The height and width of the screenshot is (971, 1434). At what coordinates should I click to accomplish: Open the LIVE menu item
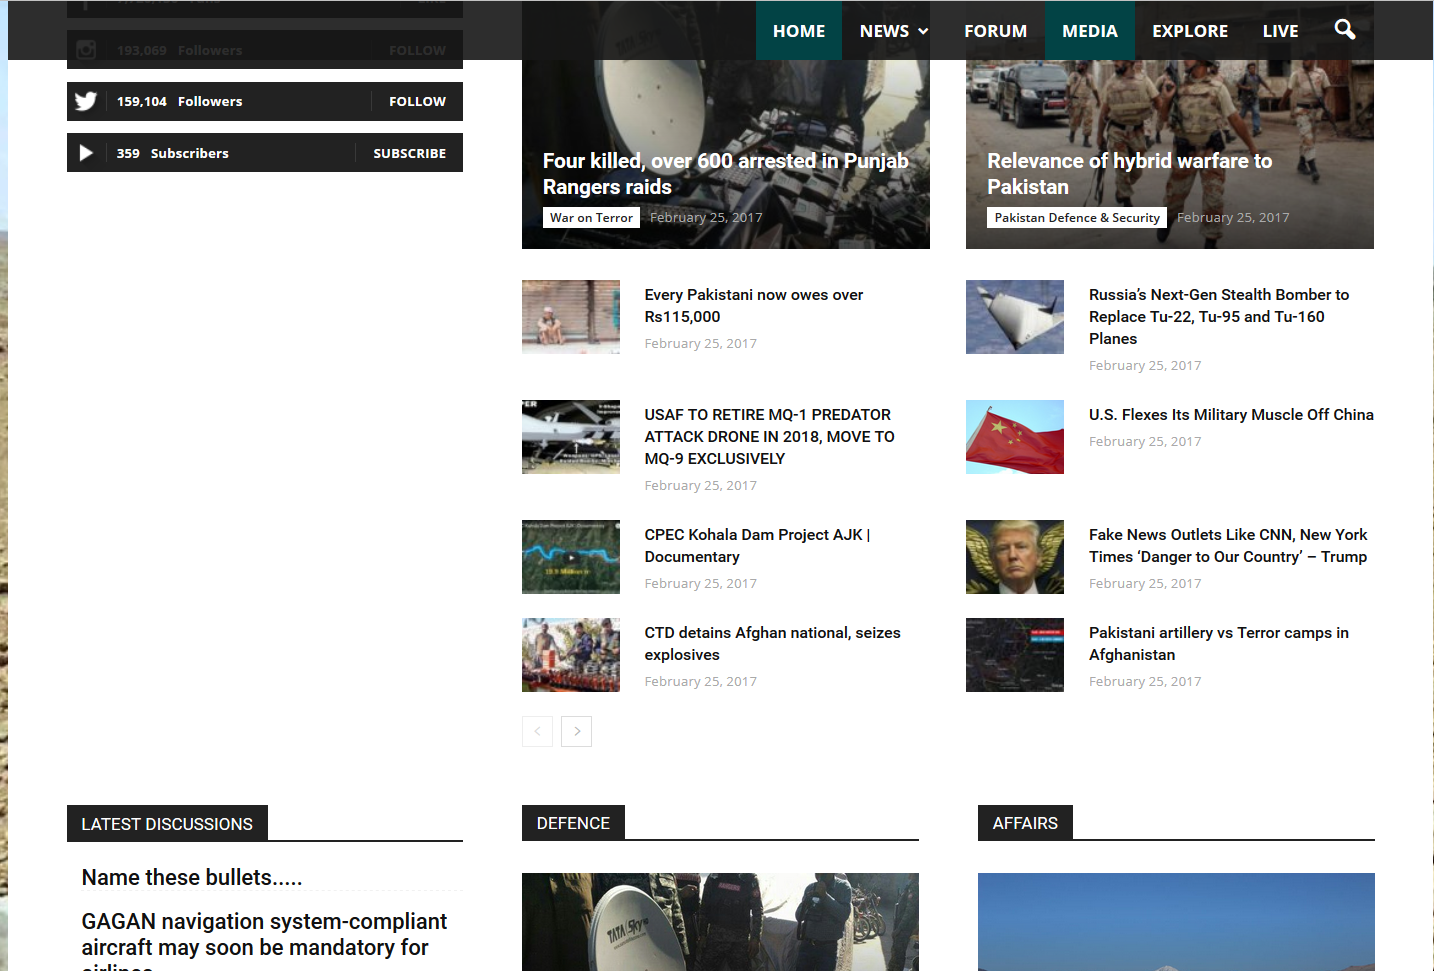click(x=1280, y=31)
